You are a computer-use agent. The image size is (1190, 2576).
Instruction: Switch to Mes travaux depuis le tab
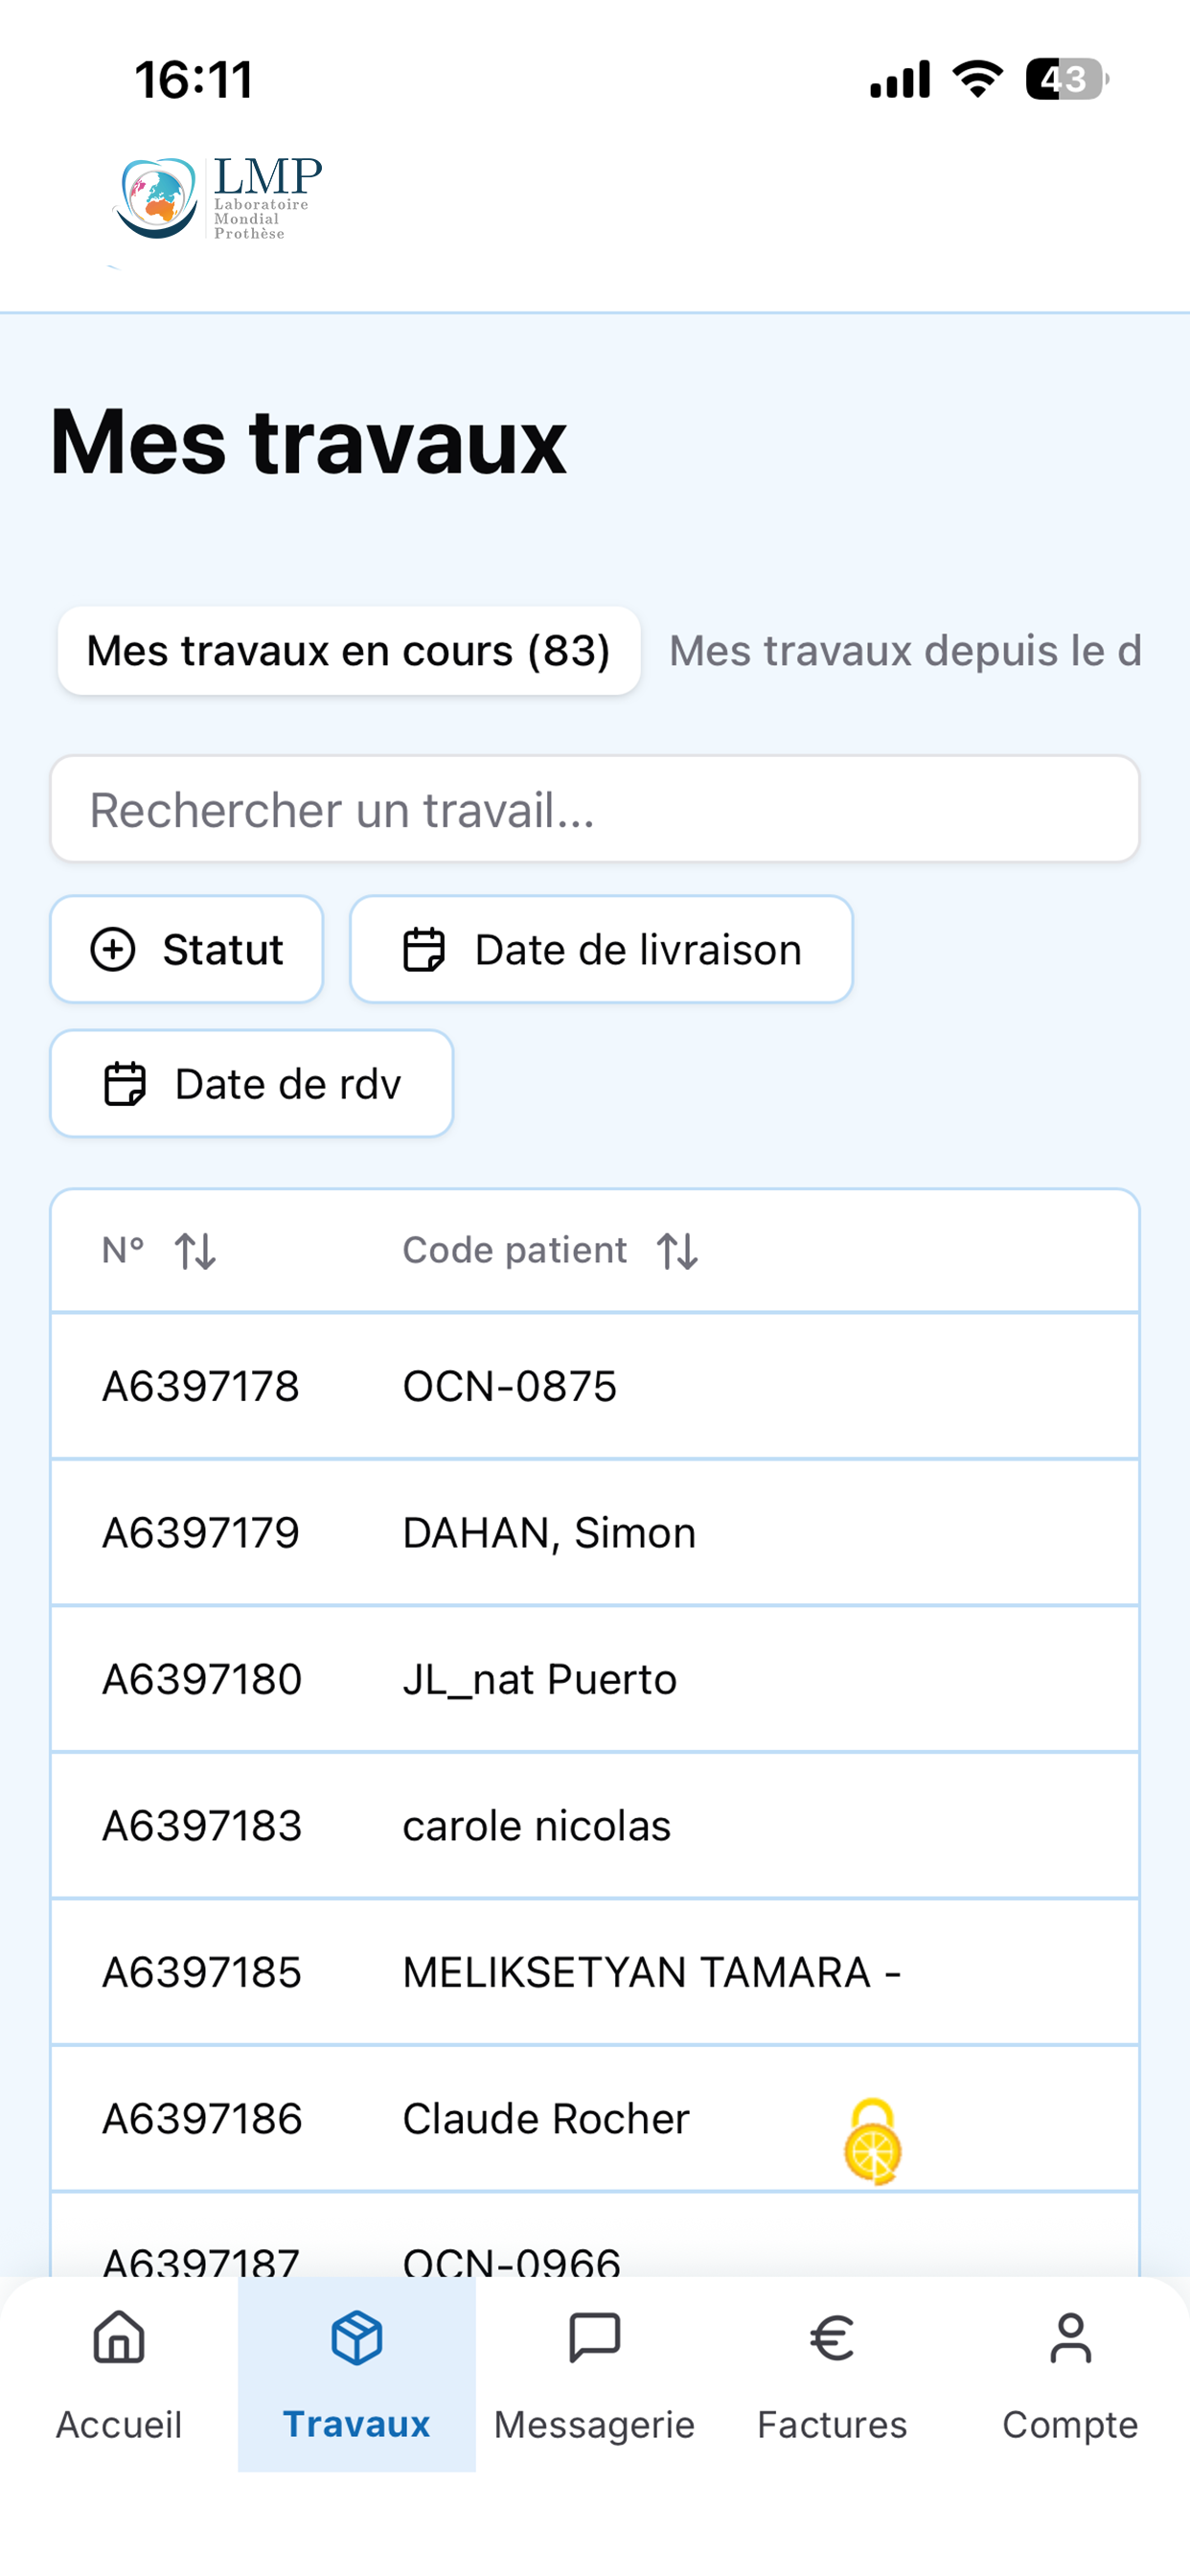pos(905,651)
